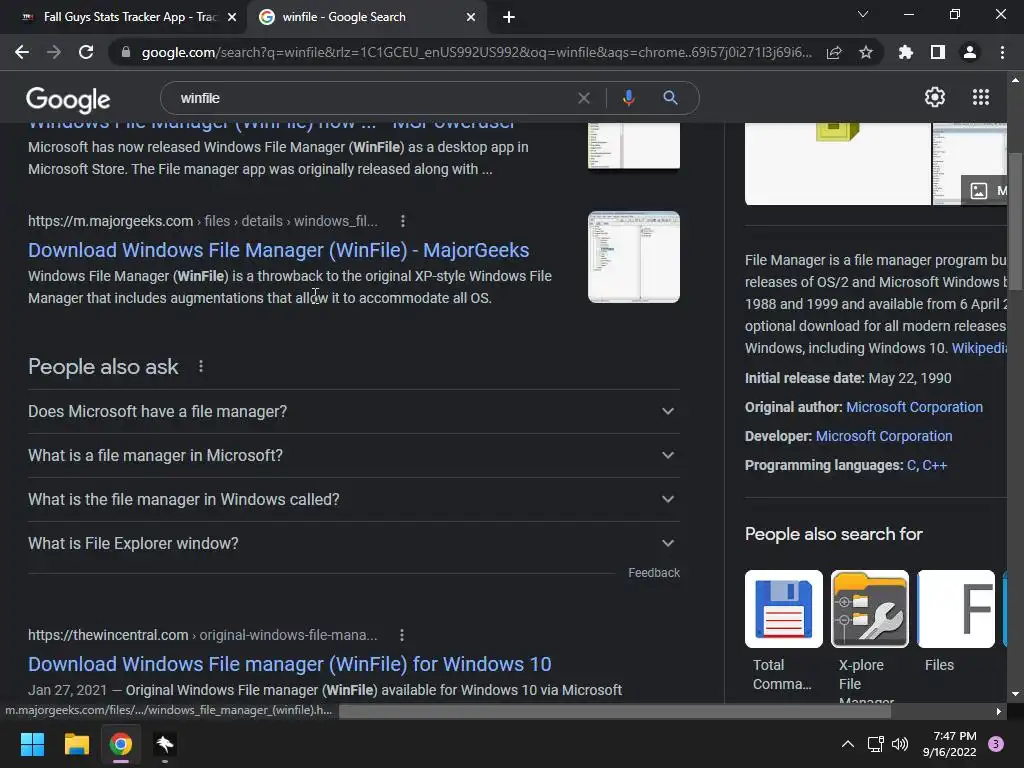
Task: Click the scroll-right arrow of horizontal scrollbar
Action: [x=999, y=711]
